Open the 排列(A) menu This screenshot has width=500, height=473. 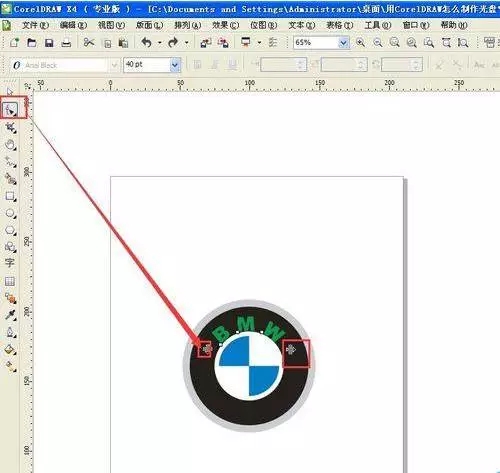(188, 25)
